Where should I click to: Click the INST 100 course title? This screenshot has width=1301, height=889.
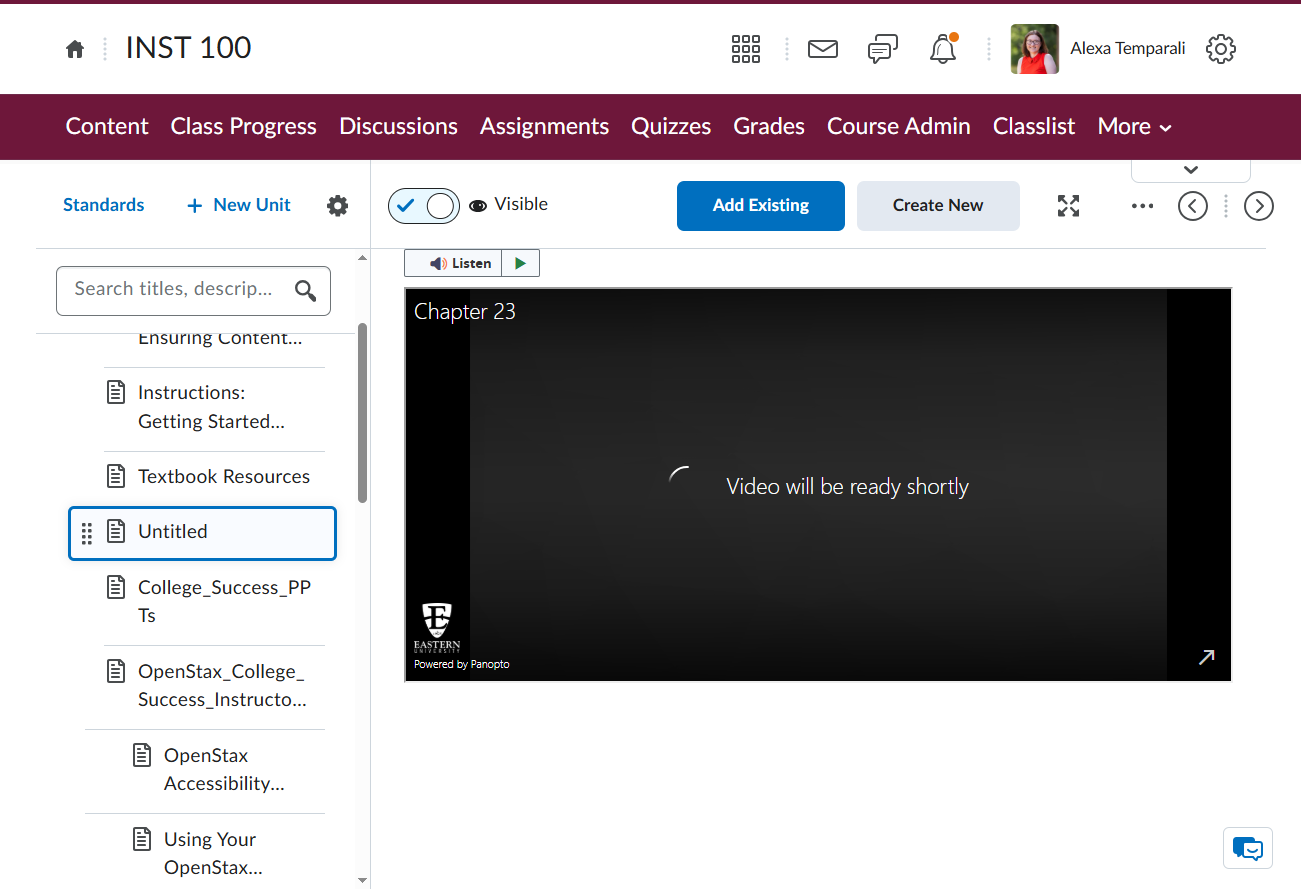(x=189, y=48)
